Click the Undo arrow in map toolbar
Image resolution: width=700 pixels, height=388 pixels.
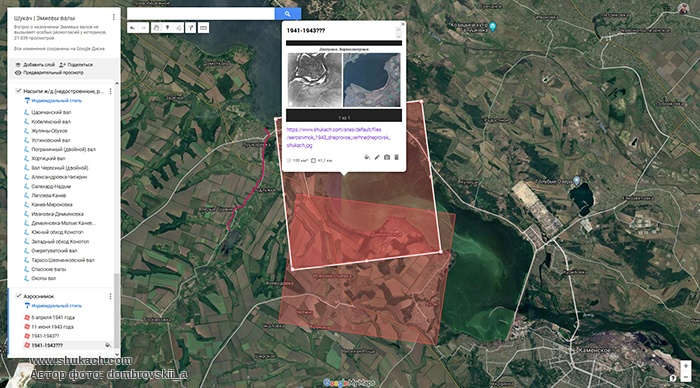tap(132, 28)
